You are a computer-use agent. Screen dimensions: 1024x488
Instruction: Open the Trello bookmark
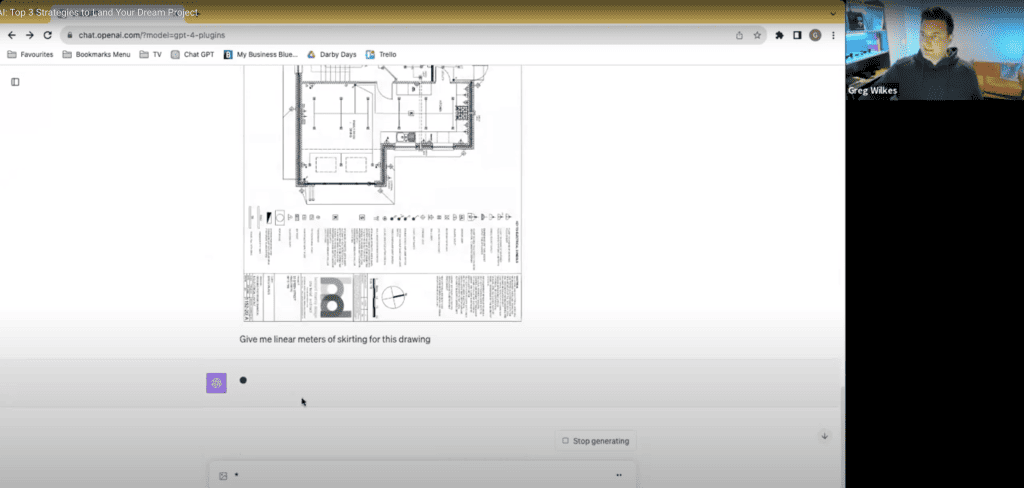381,54
